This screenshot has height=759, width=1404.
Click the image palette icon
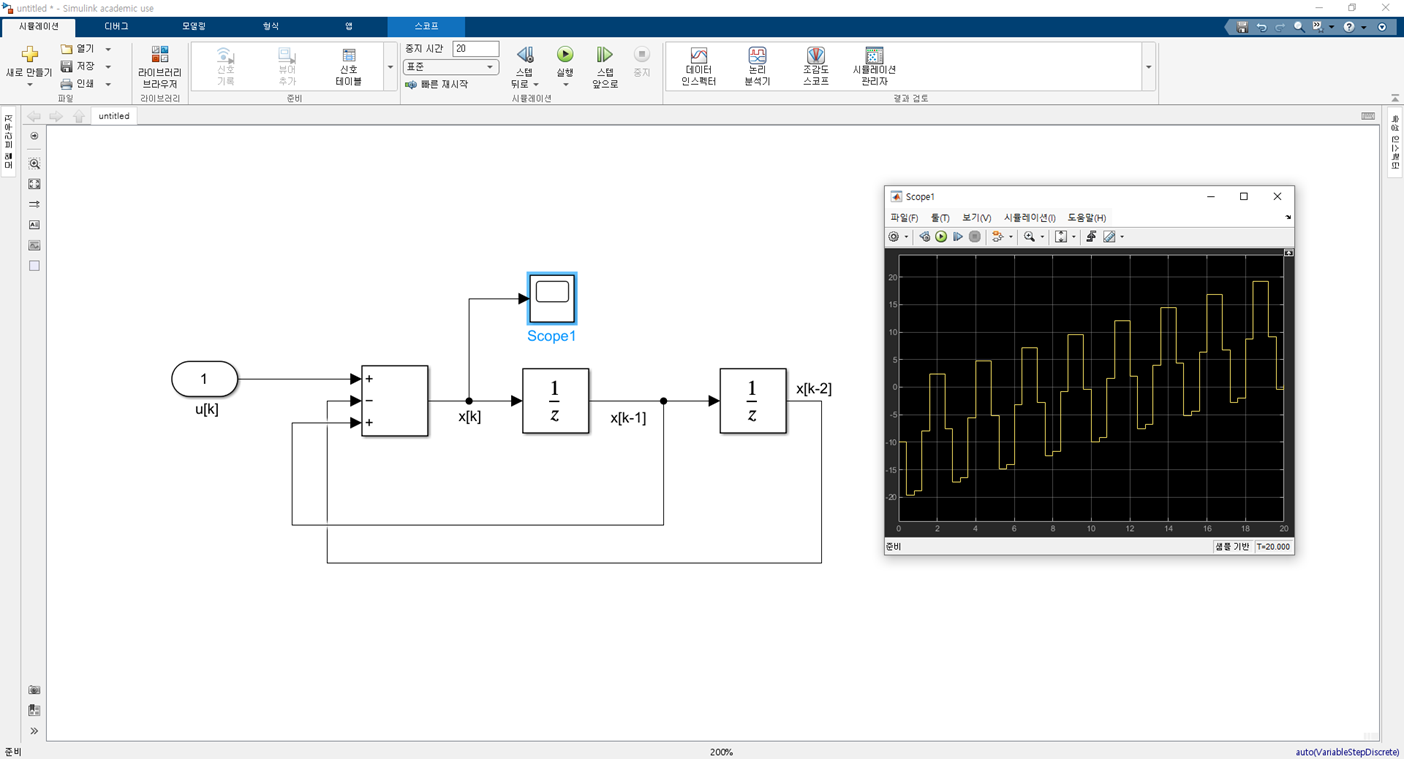coord(34,245)
